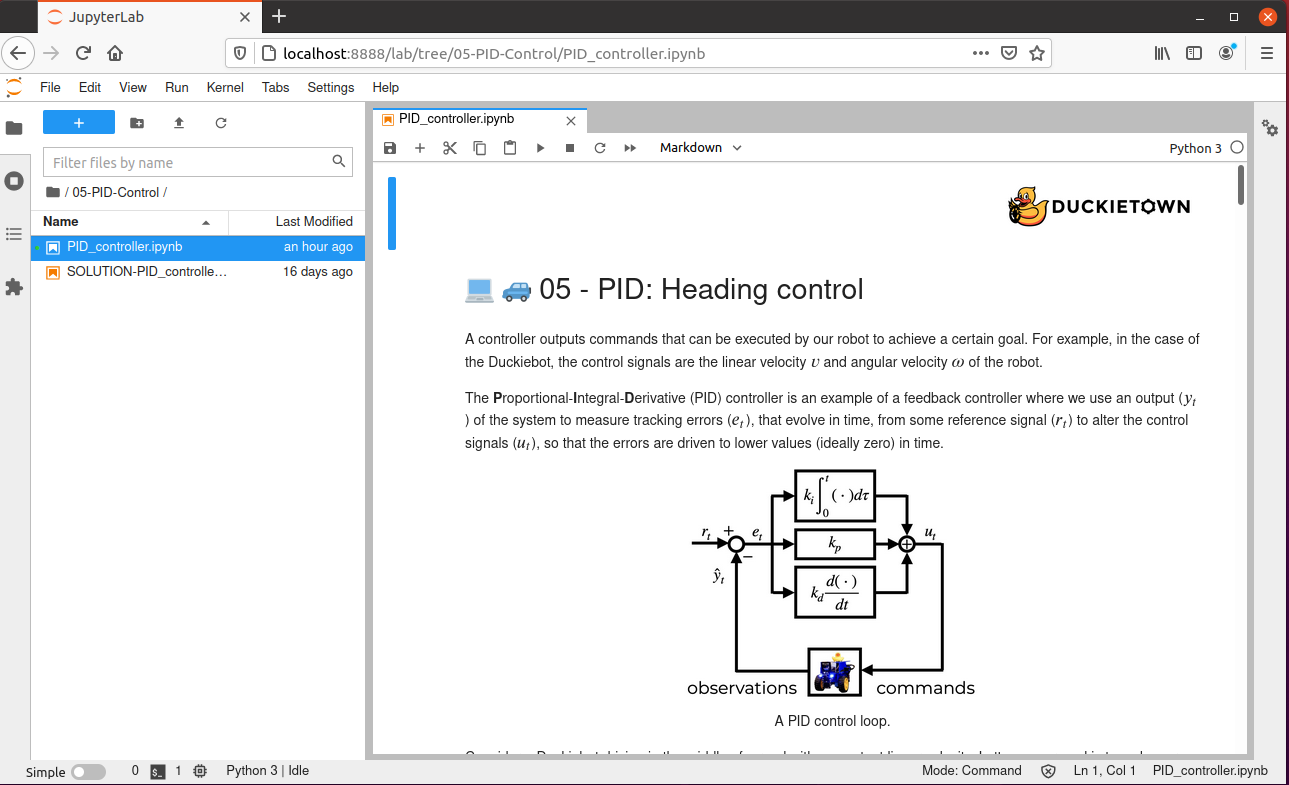Screen dimensions: 1289x785
Task: Interrupt the kernel with the stop icon
Action: pos(570,148)
